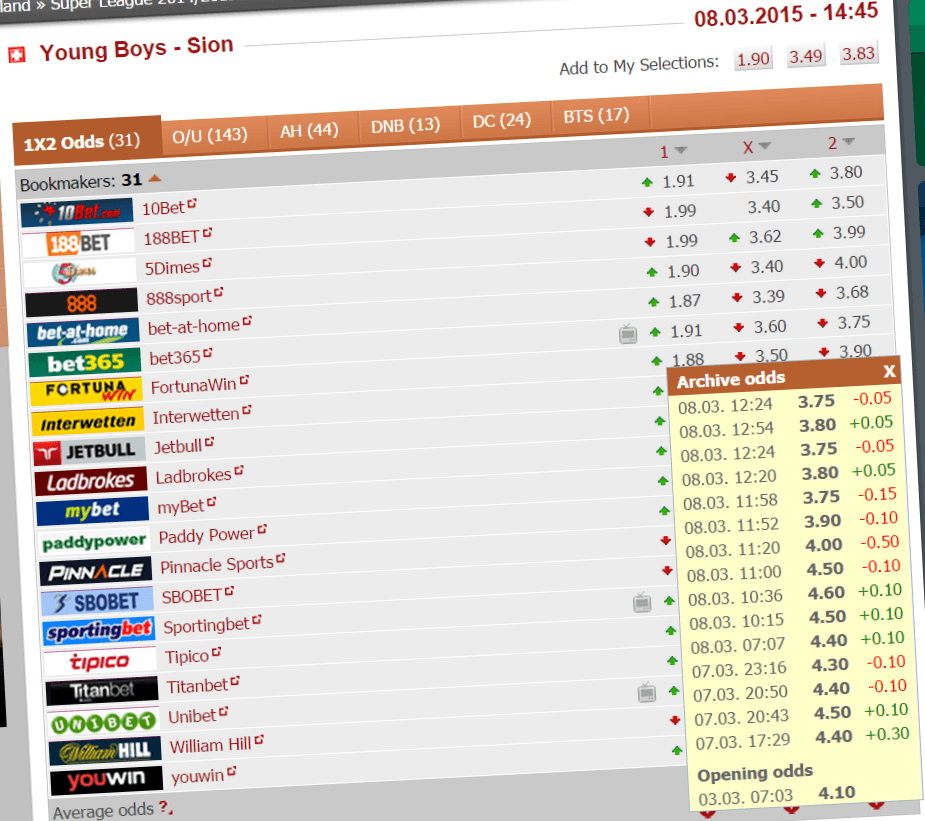
Task: Open the Unibet logo image
Action: (104, 721)
